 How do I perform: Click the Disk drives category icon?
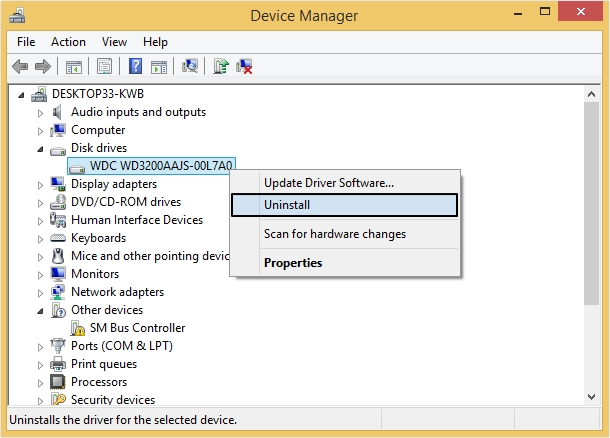coord(58,150)
